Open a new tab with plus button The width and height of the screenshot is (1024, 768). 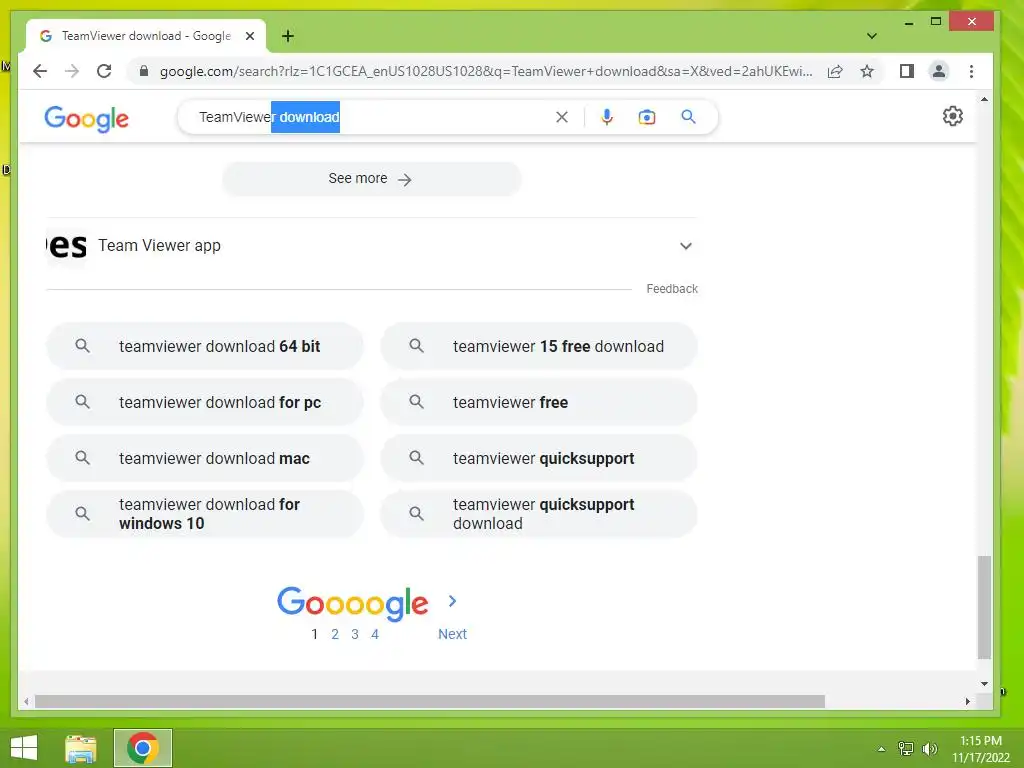(287, 36)
